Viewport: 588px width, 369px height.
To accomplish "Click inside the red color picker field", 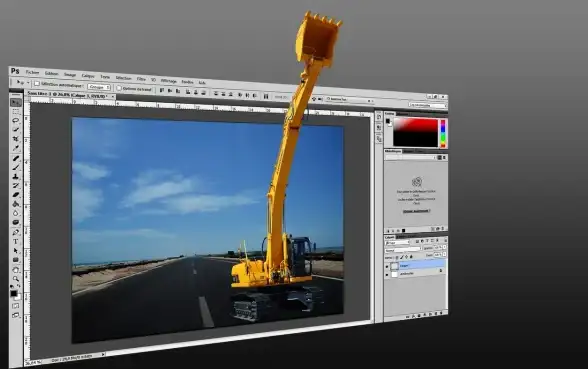I will tap(416, 133).
